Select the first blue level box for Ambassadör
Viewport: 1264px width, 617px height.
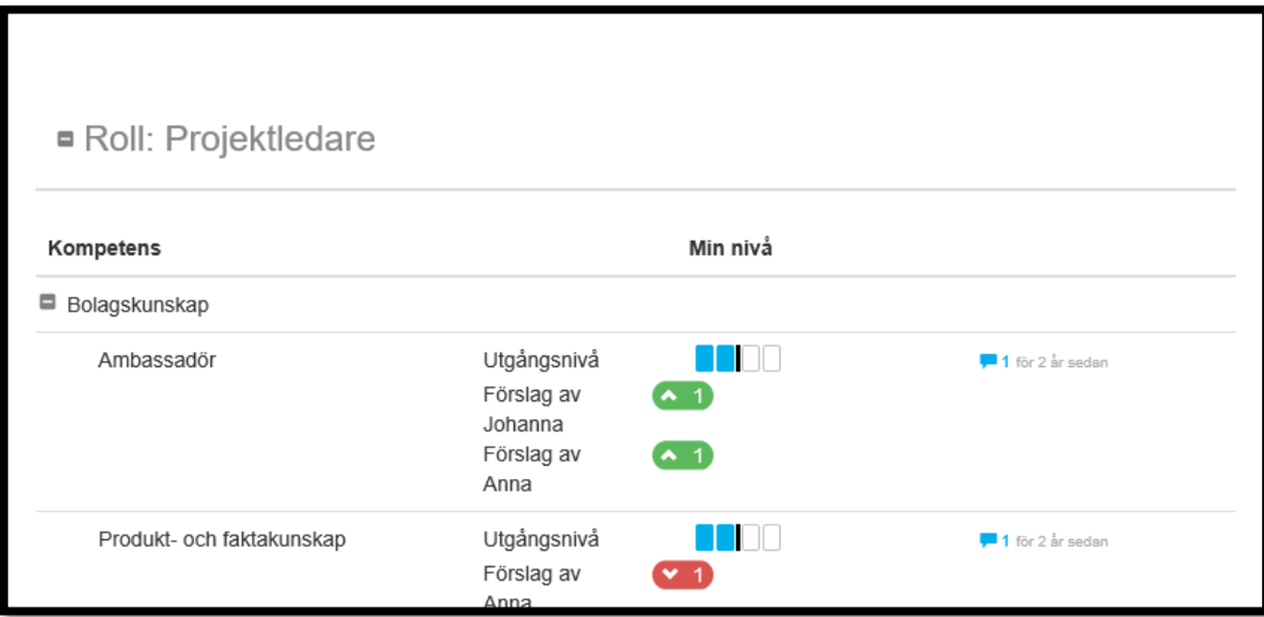point(704,359)
